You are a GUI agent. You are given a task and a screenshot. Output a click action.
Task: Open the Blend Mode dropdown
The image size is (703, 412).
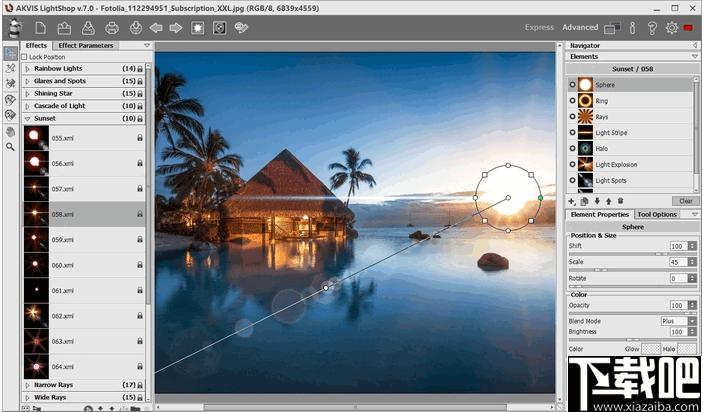pos(678,321)
